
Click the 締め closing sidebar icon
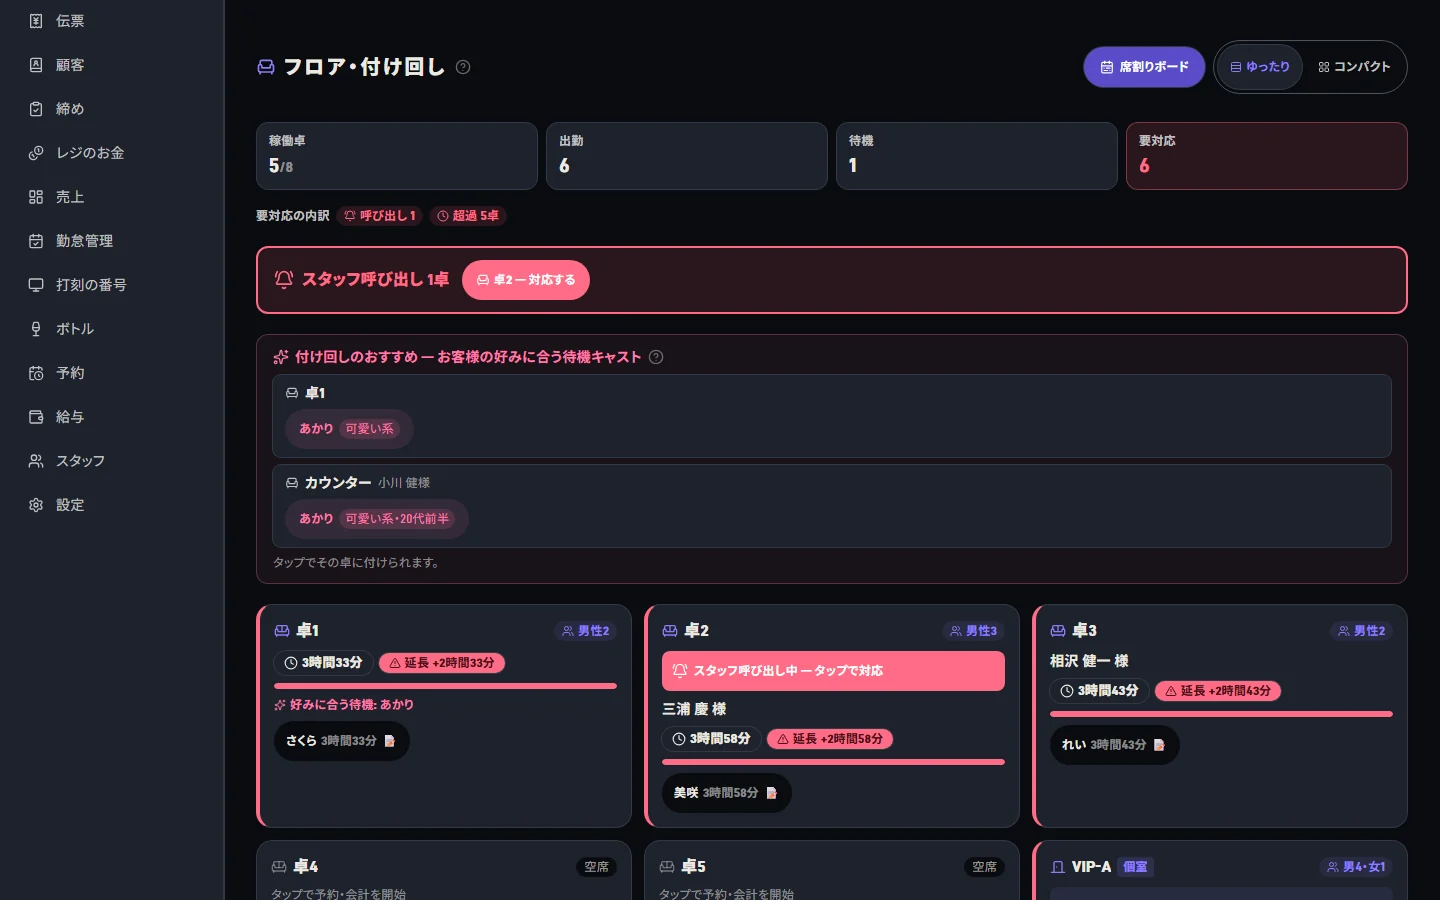click(36, 109)
